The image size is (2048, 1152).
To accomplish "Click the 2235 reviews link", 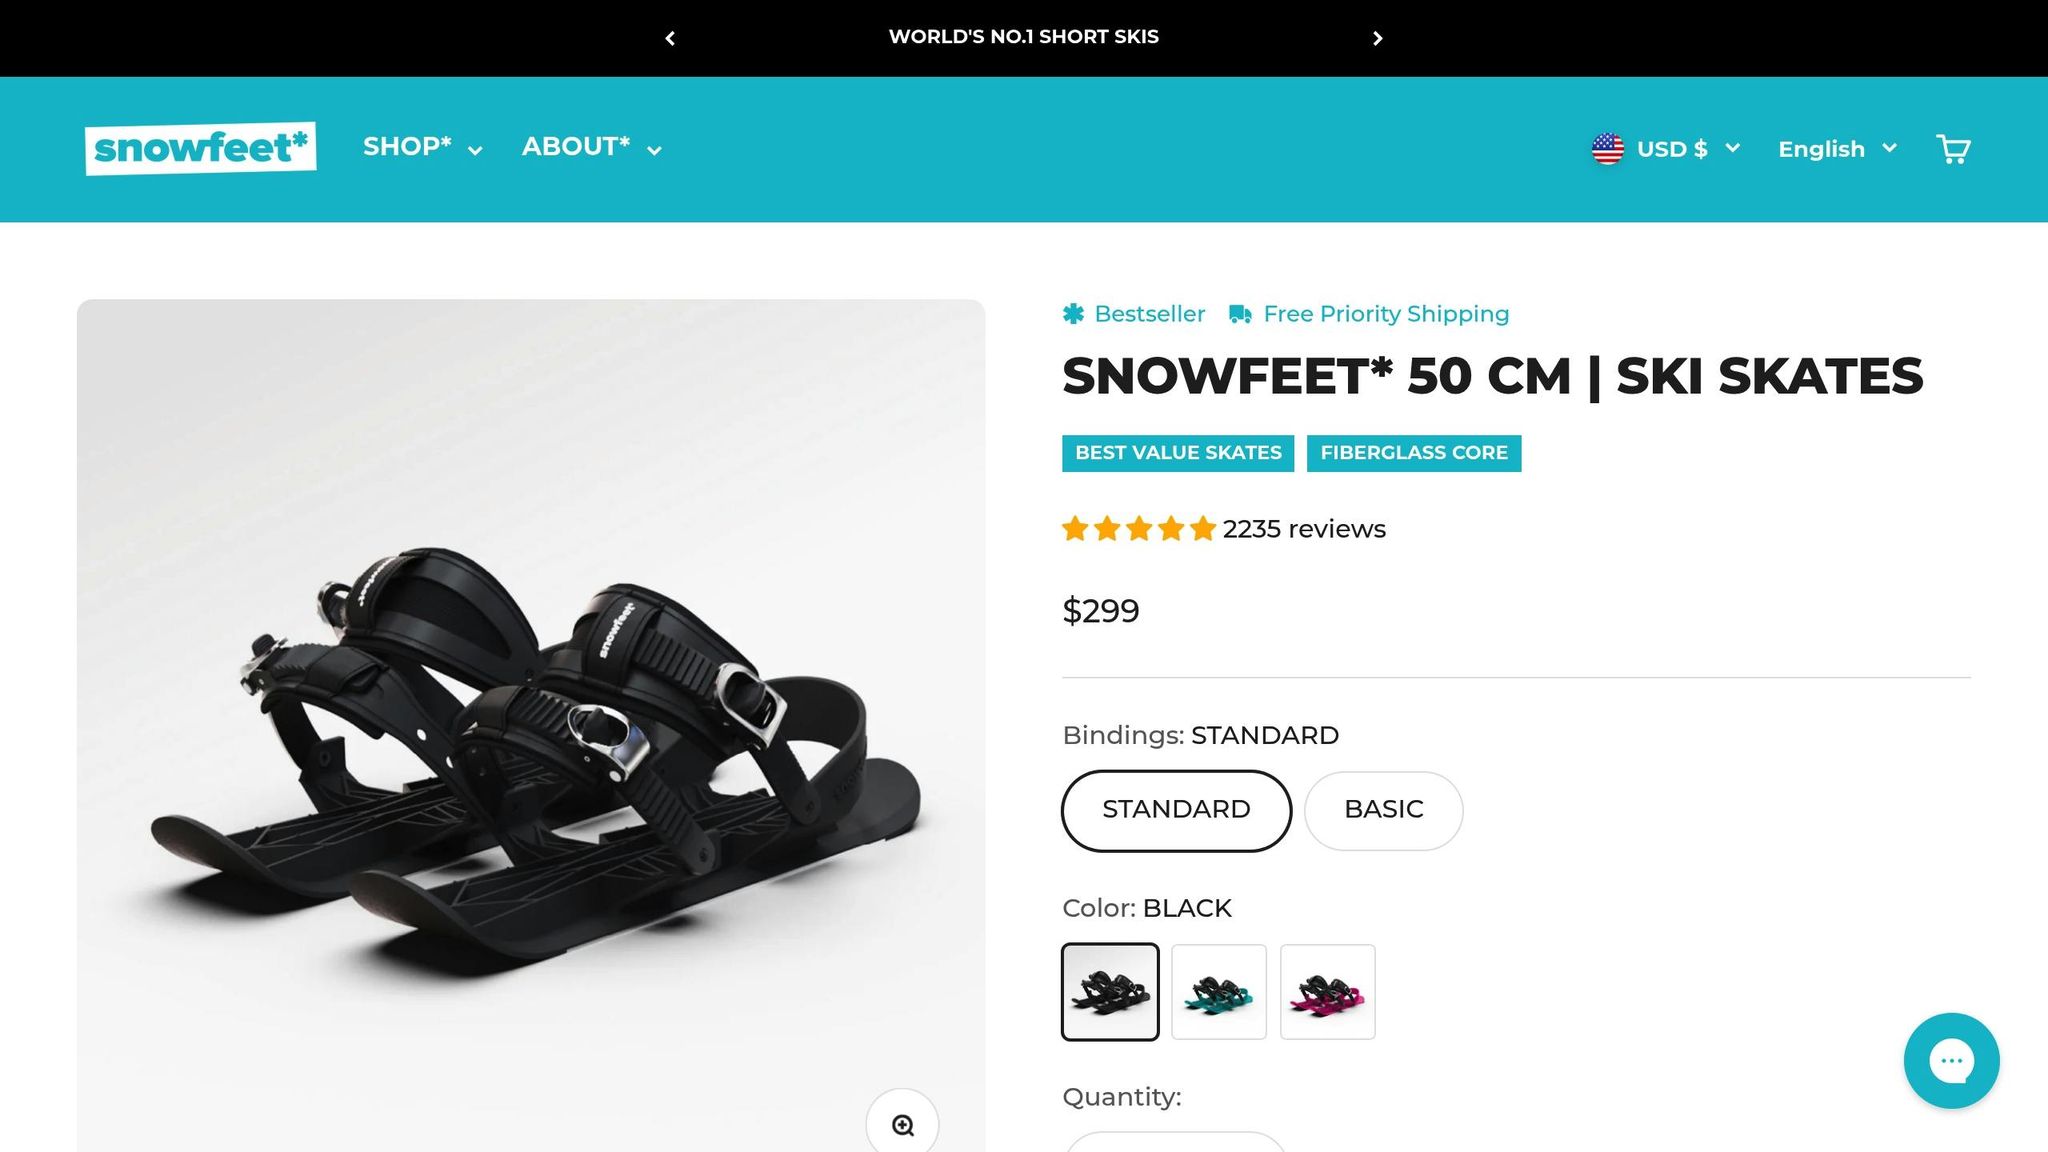I will tap(1303, 529).
